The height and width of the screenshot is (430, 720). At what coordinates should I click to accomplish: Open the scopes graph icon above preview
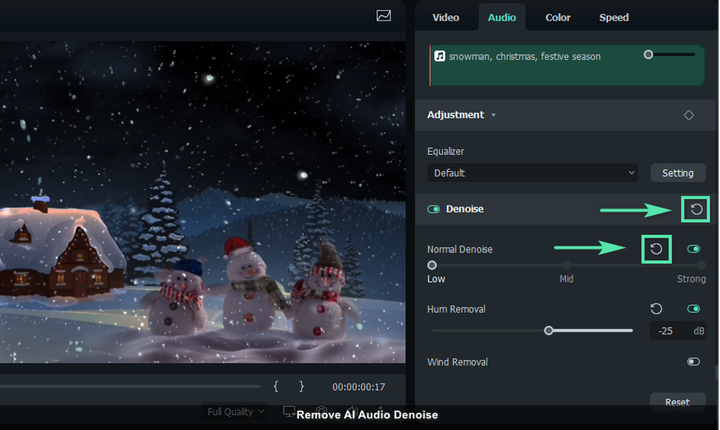click(x=384, y=16)
